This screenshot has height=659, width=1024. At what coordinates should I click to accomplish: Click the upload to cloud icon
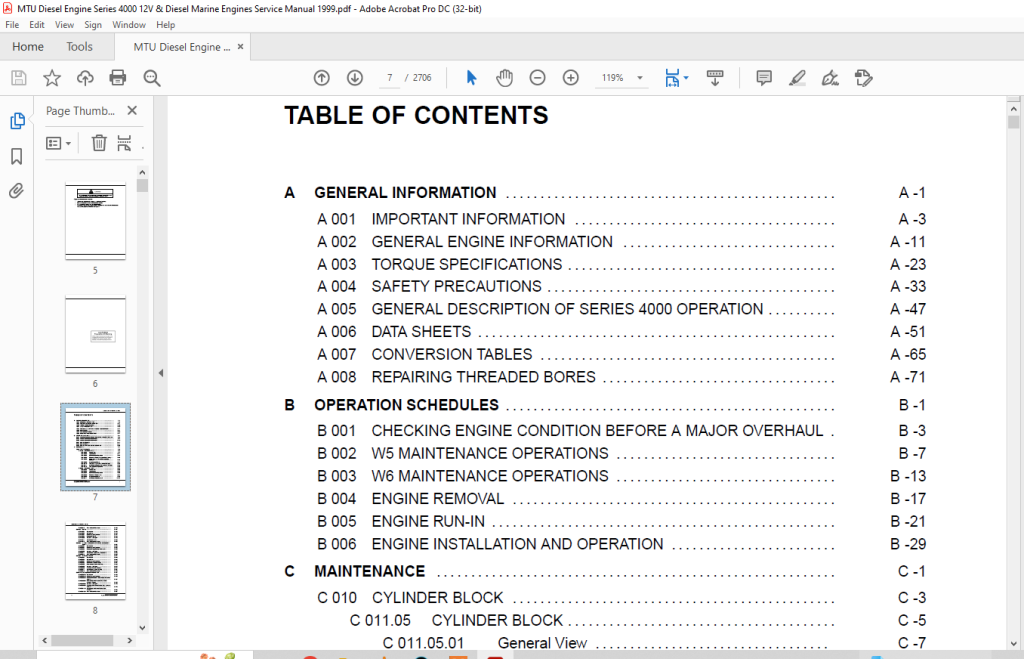(85, 78)
